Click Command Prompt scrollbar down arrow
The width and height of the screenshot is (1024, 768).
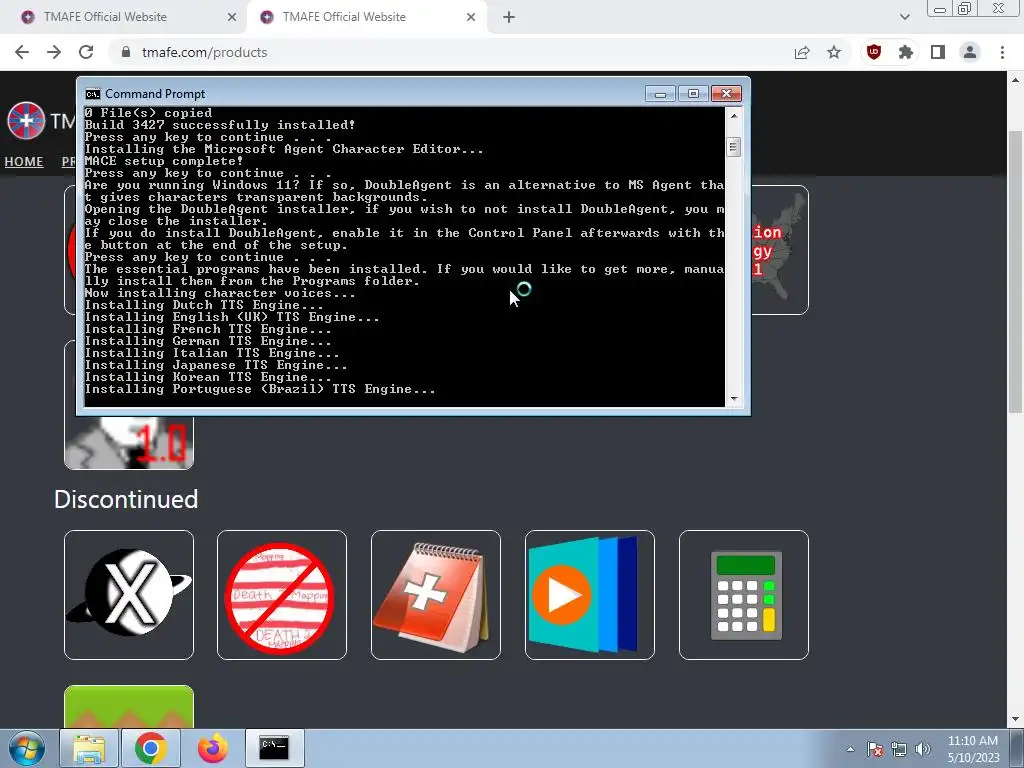click(x=734, y=398)
